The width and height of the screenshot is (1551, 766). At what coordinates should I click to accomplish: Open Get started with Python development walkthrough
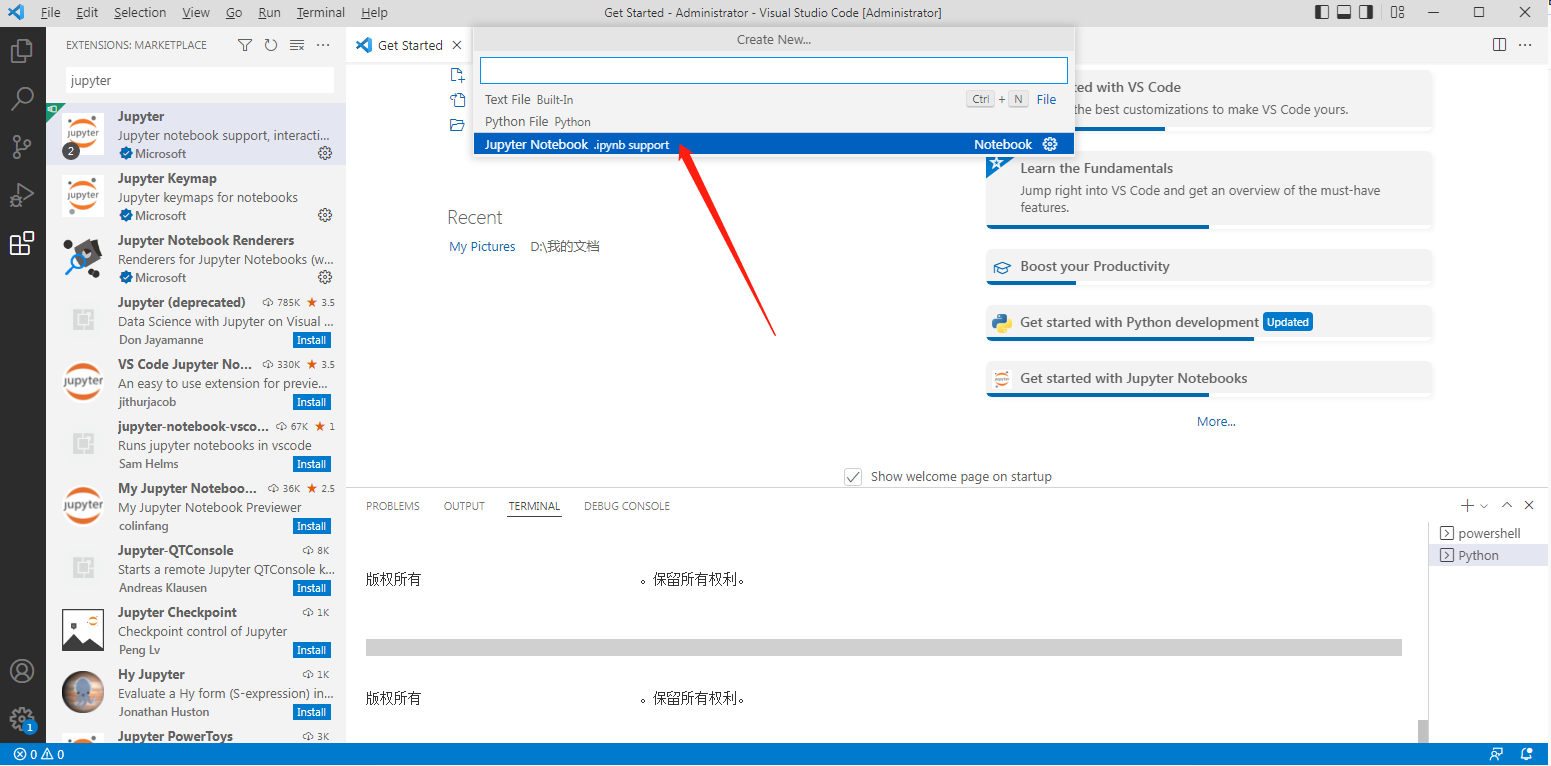(x=1209, y=323)
